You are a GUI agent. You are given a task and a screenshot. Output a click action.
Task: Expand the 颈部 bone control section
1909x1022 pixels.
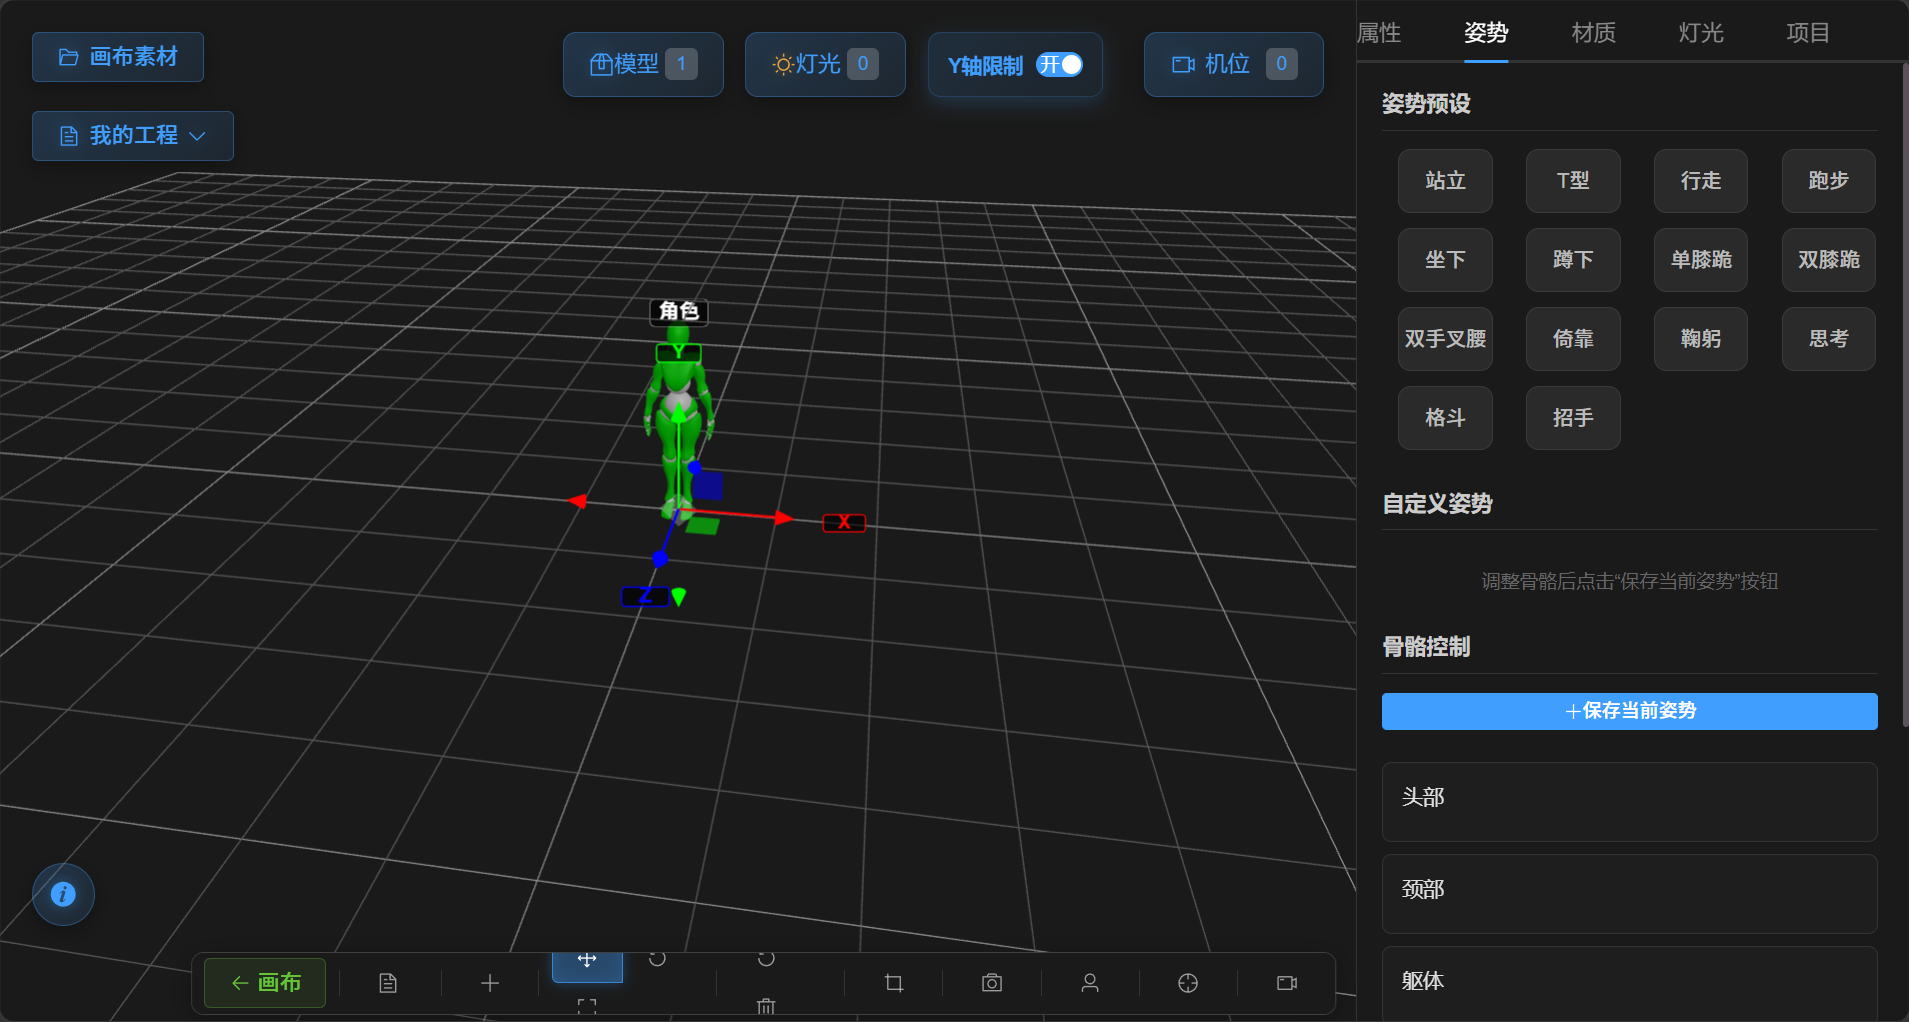[1630, 894]
